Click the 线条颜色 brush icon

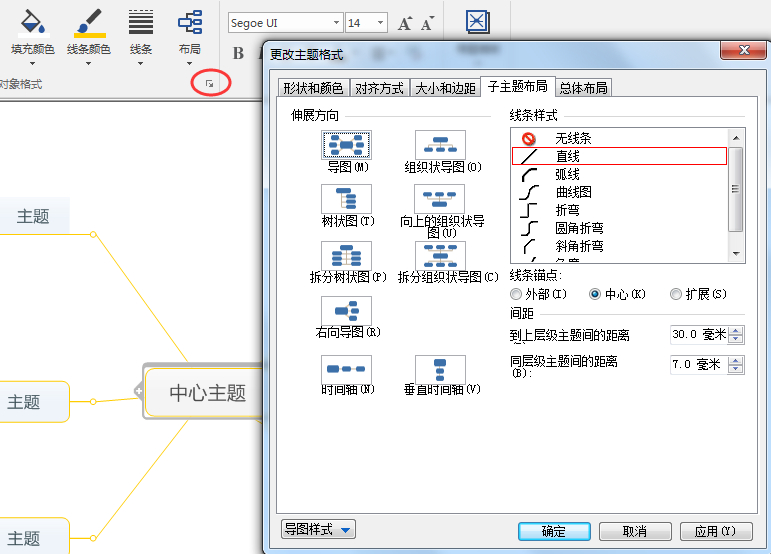(89, 23)
